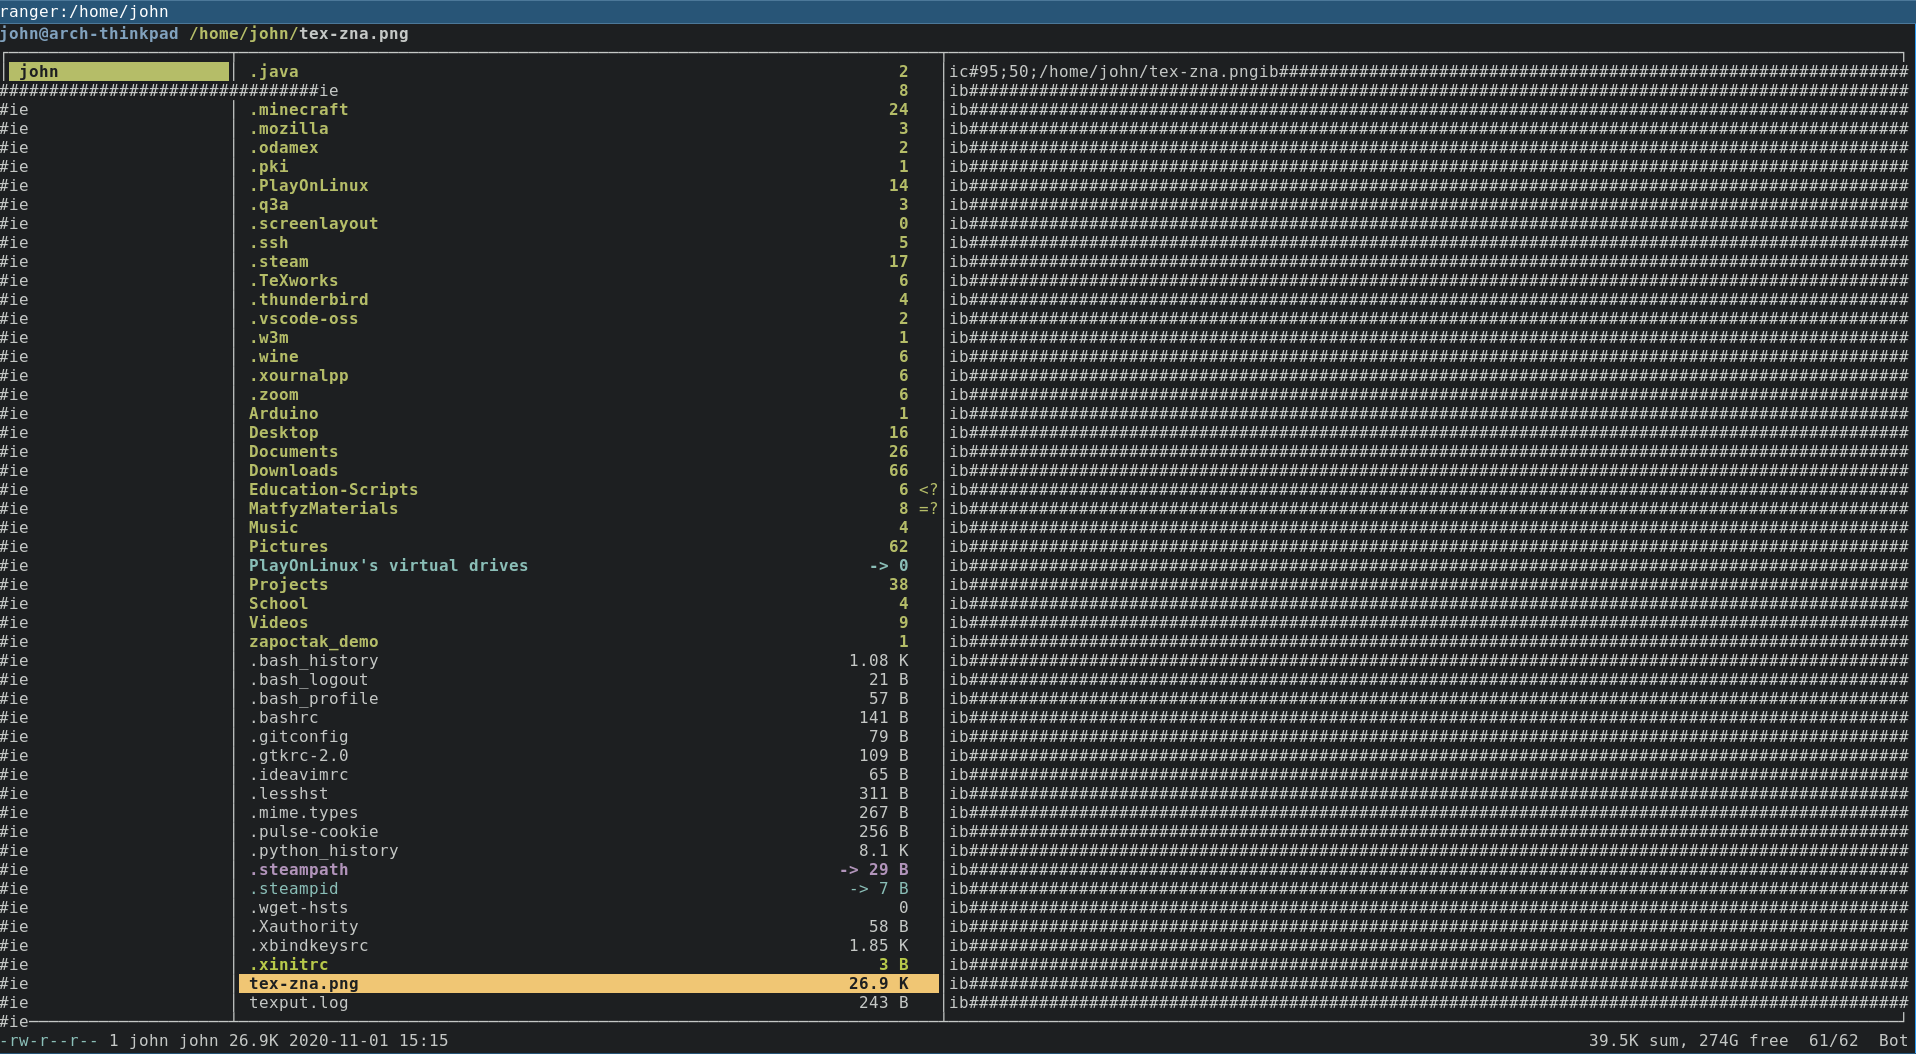Select the Pictures folder
Screen dimensions: 1916x1054
coord(588,546)
